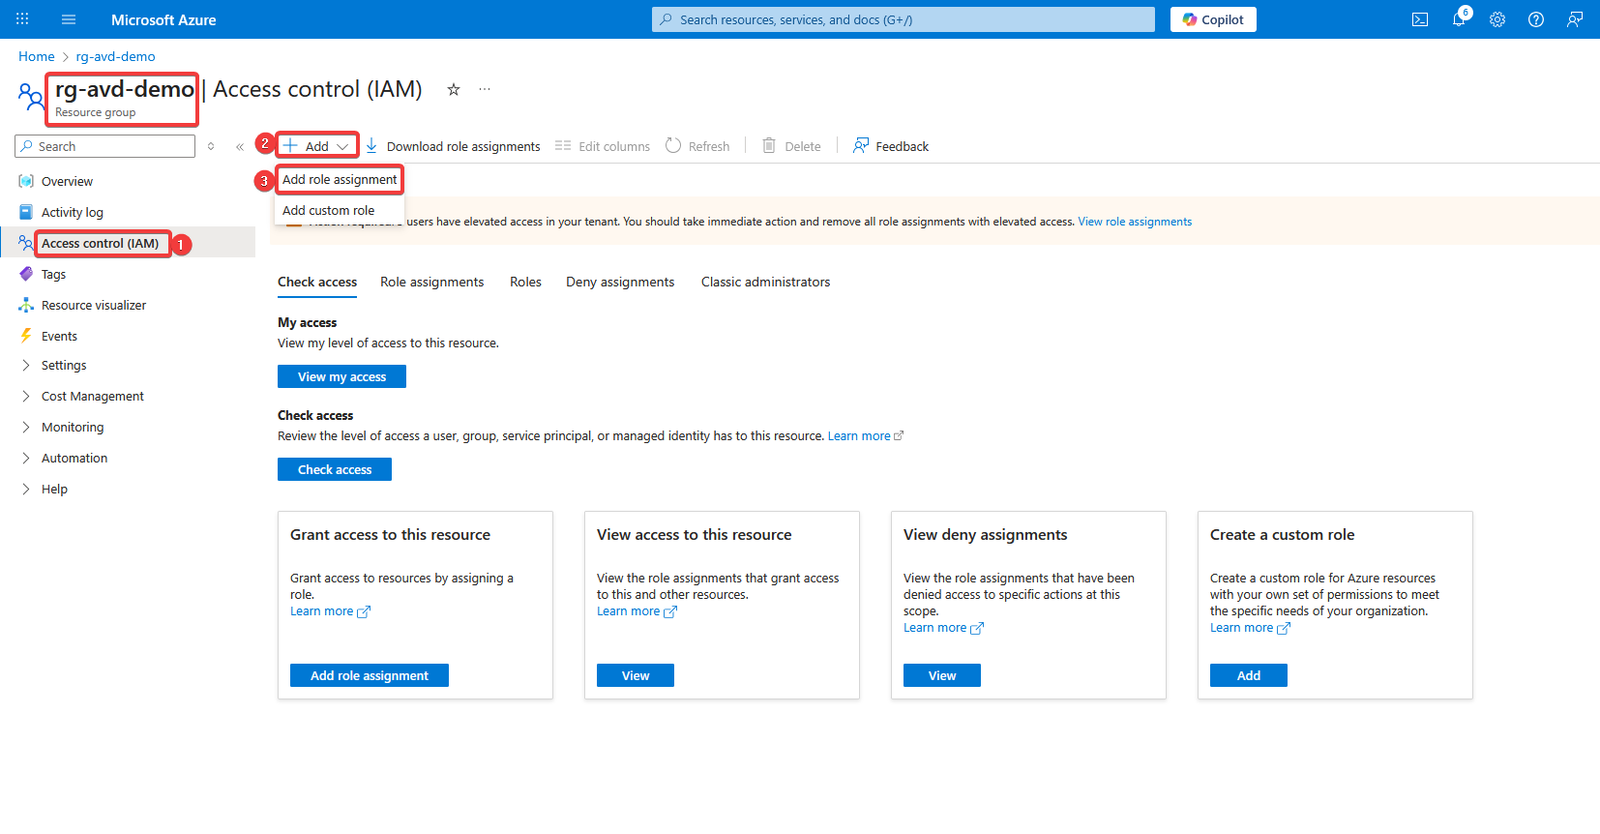The height and width of the screenshot is (834, 1600).
Task: Expand the Settings section in sidebar
Action: (64, 366)
